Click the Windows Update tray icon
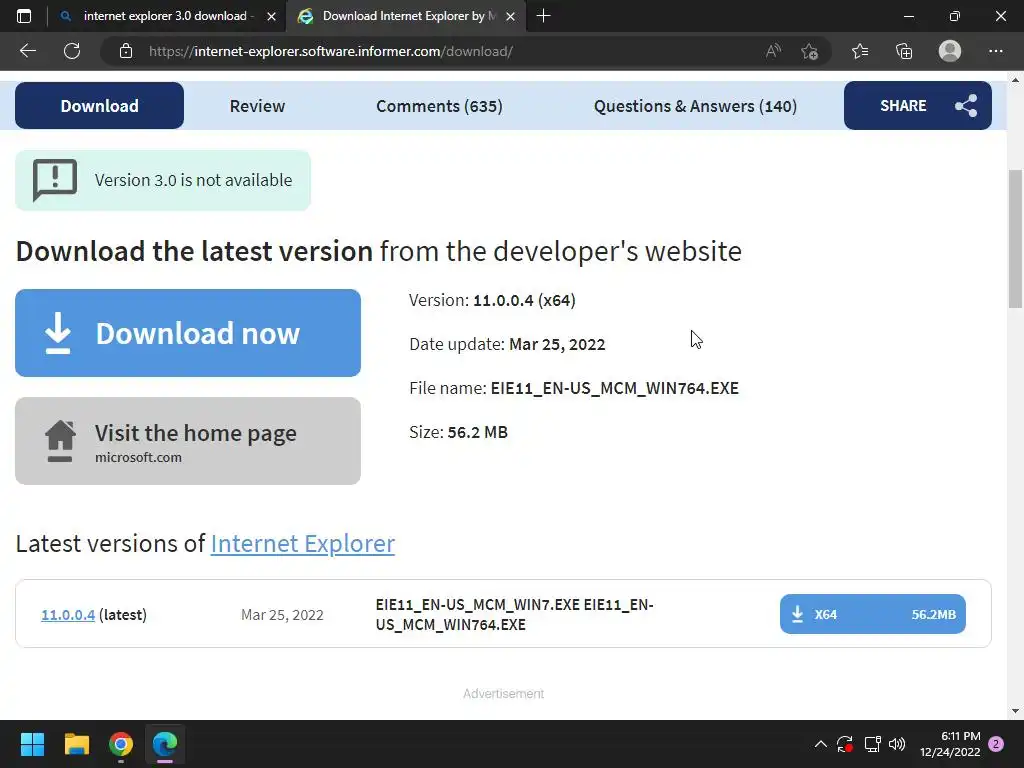This screenshot has width=1024, height=768. tap(845, 744)
